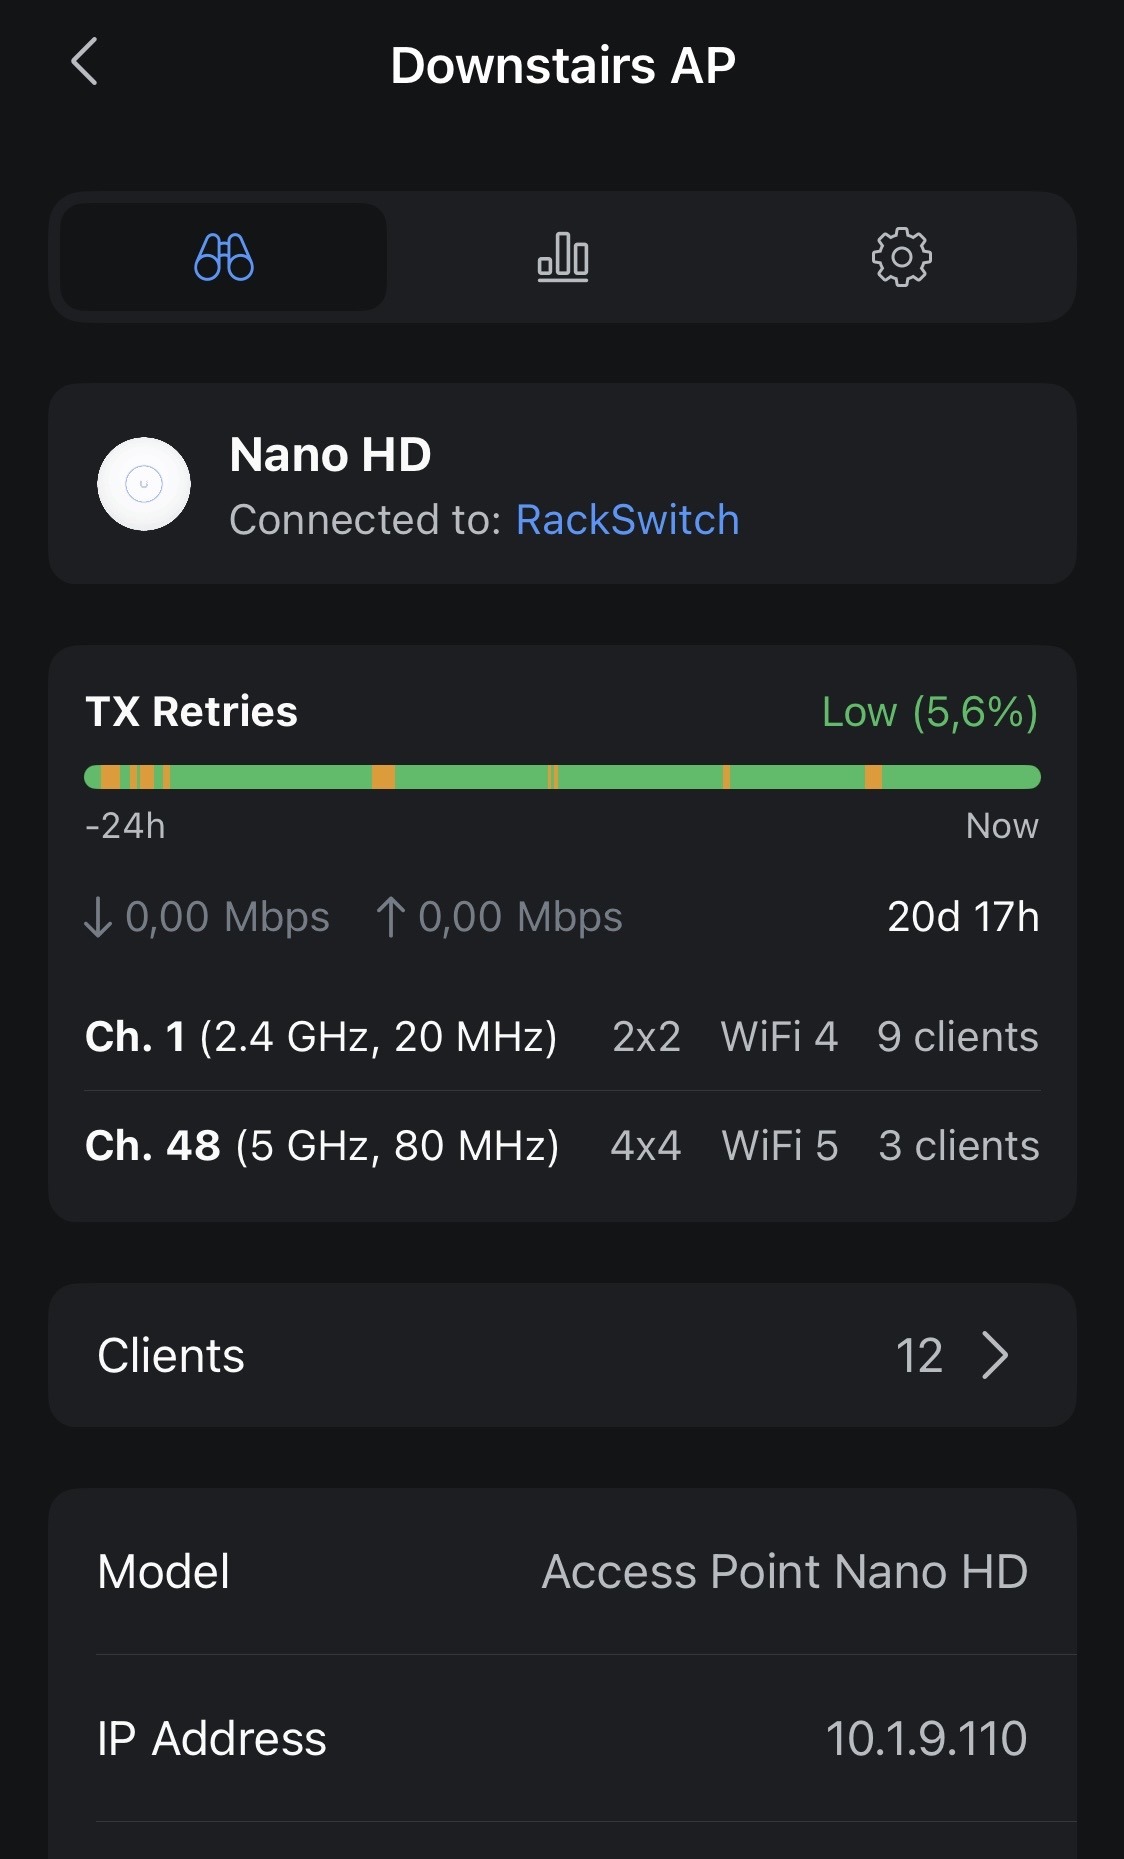
Task: Tap the Low (5,6%) retry status
Action: tap(929, 712)
